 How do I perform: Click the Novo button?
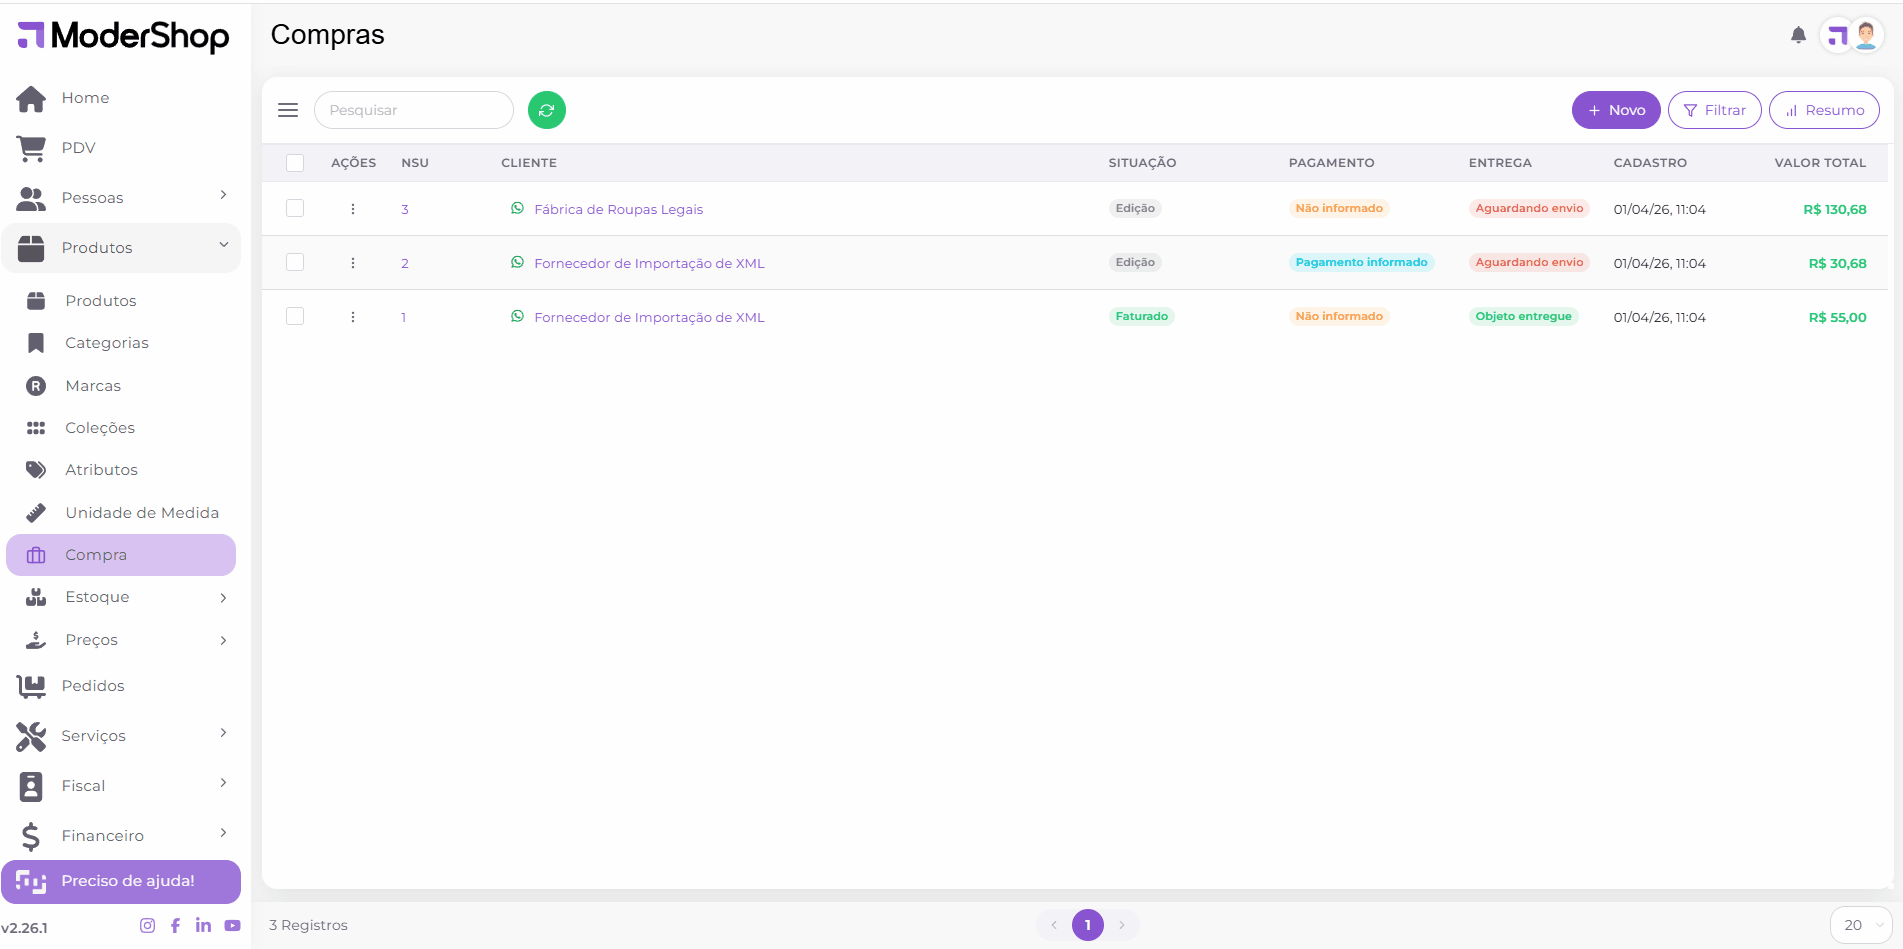[x=1615, y=110]
